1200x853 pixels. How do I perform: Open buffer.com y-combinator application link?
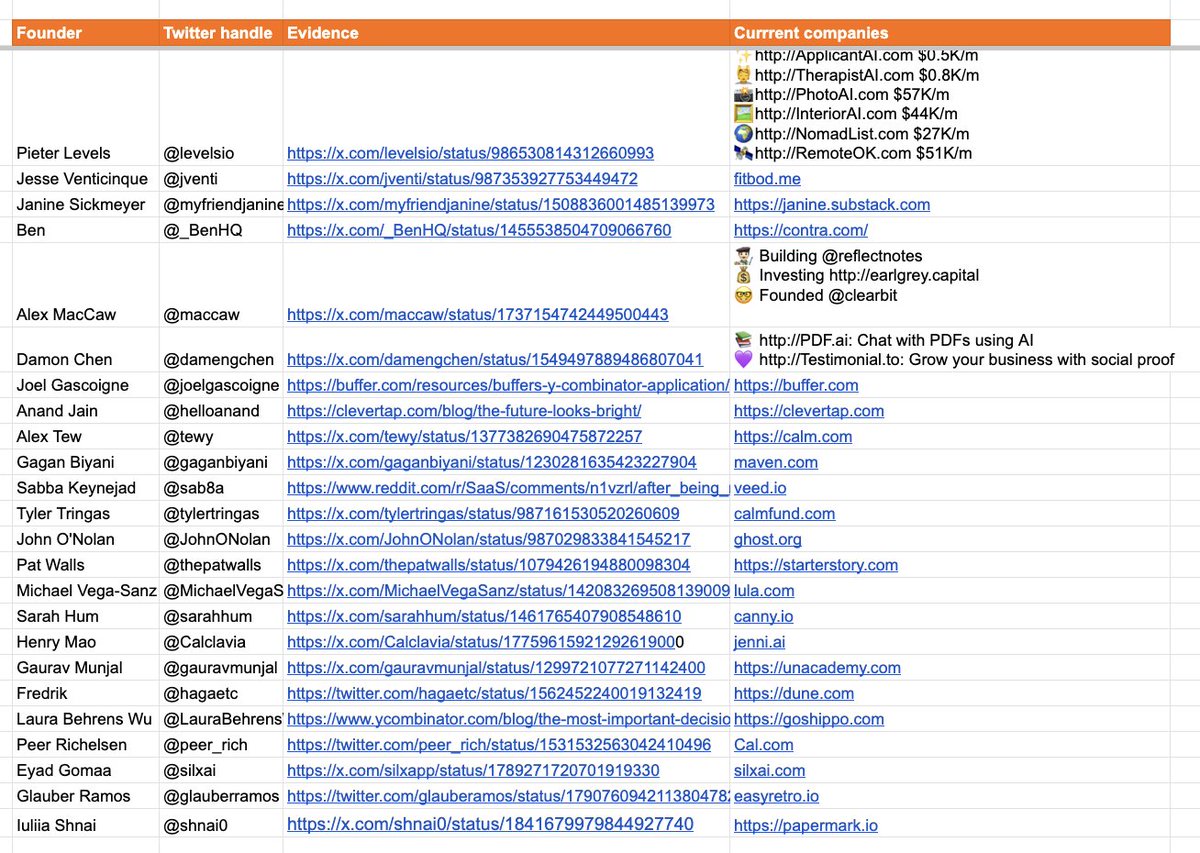(508, 385)
